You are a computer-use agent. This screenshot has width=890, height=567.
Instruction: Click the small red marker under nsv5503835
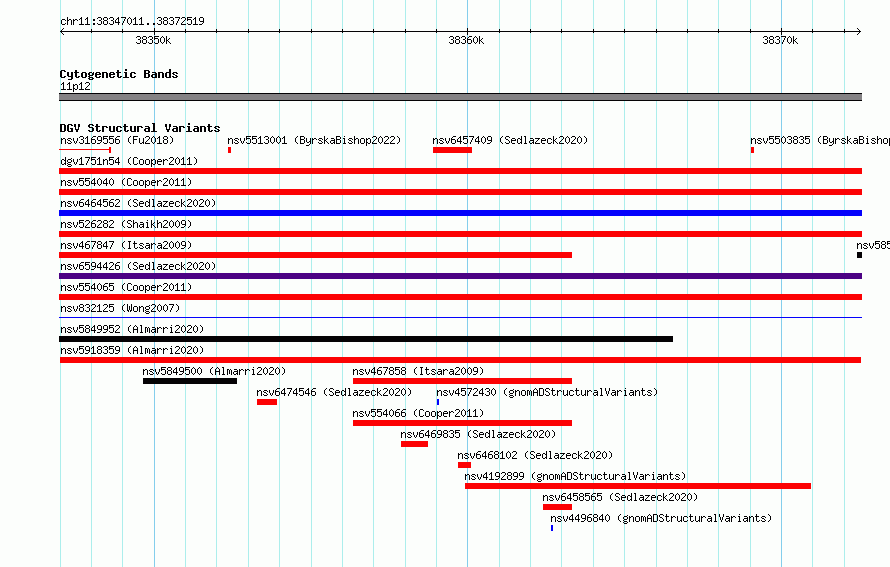[x=752, y=150]
